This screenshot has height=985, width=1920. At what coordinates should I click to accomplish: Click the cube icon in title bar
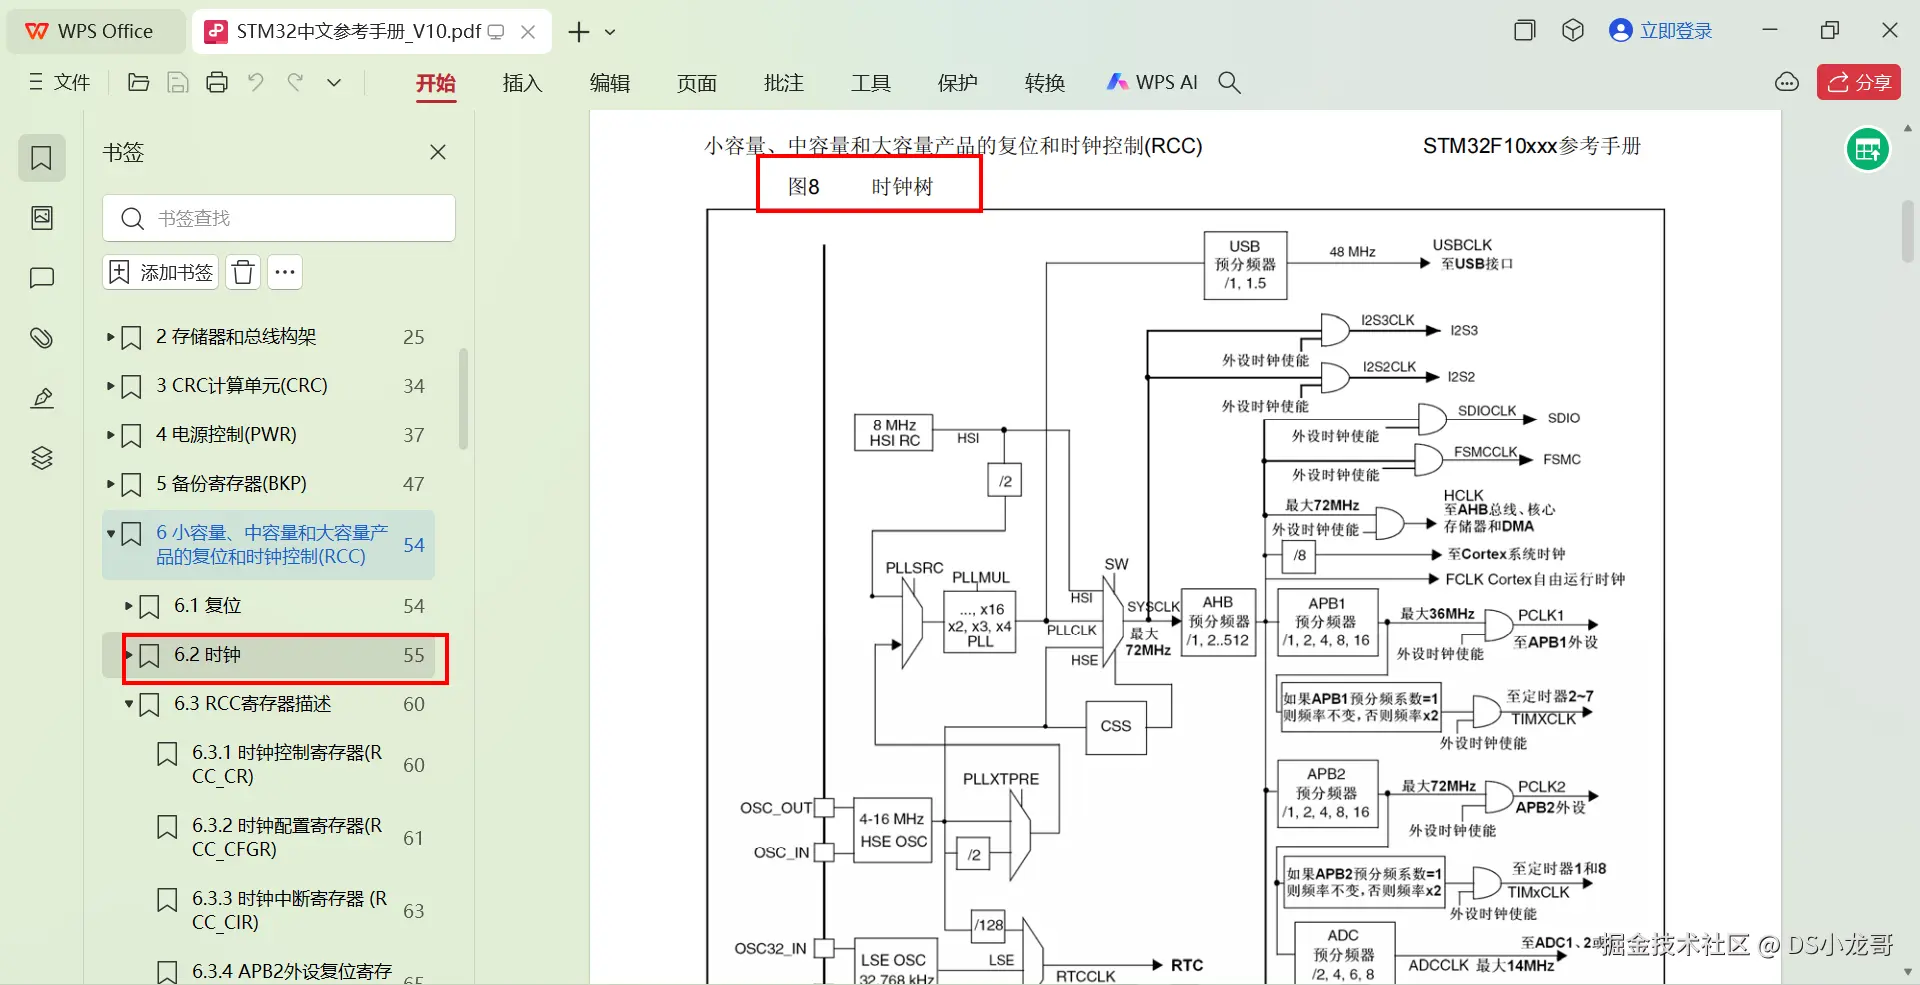1573,31
